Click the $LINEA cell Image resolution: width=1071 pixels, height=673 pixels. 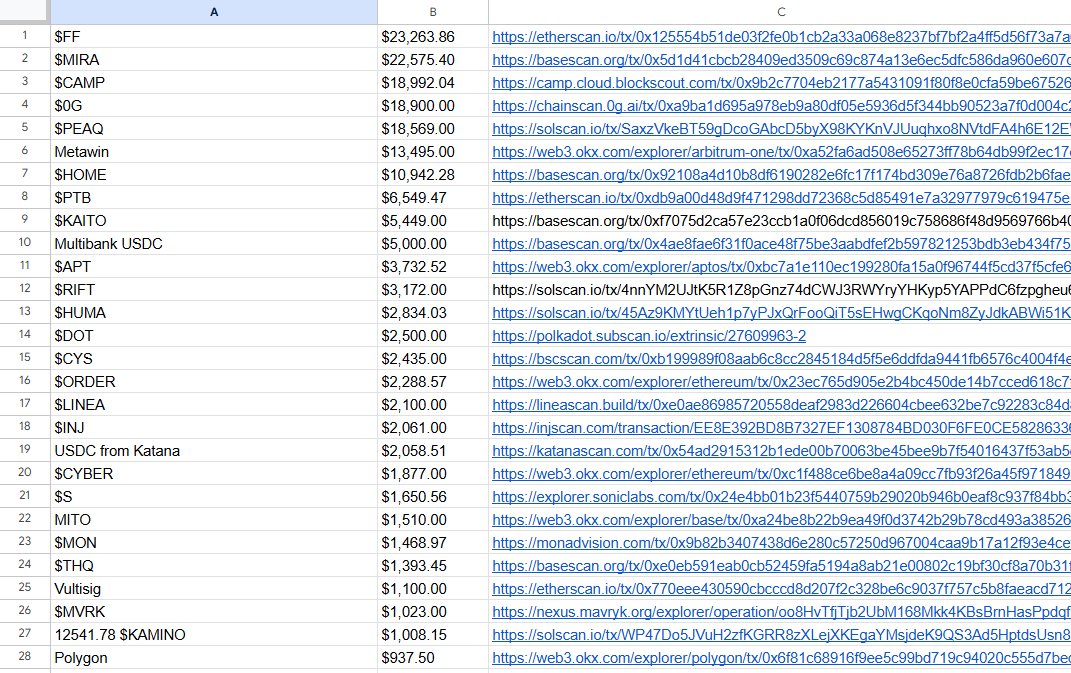pos(214,405)
